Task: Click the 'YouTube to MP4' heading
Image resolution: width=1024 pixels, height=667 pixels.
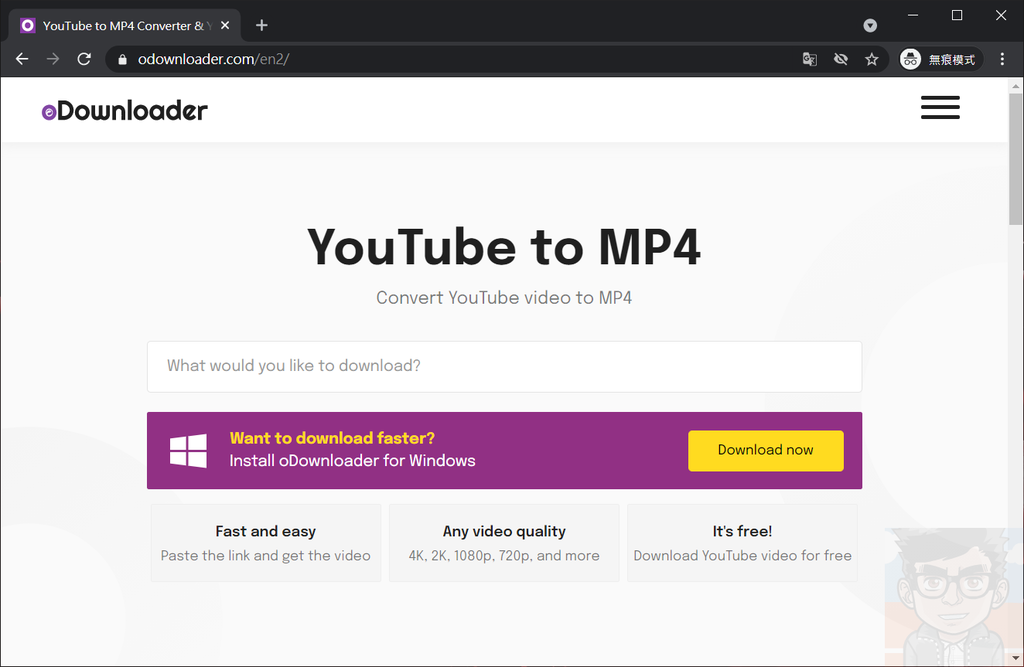Action: [x=504, y=247]
